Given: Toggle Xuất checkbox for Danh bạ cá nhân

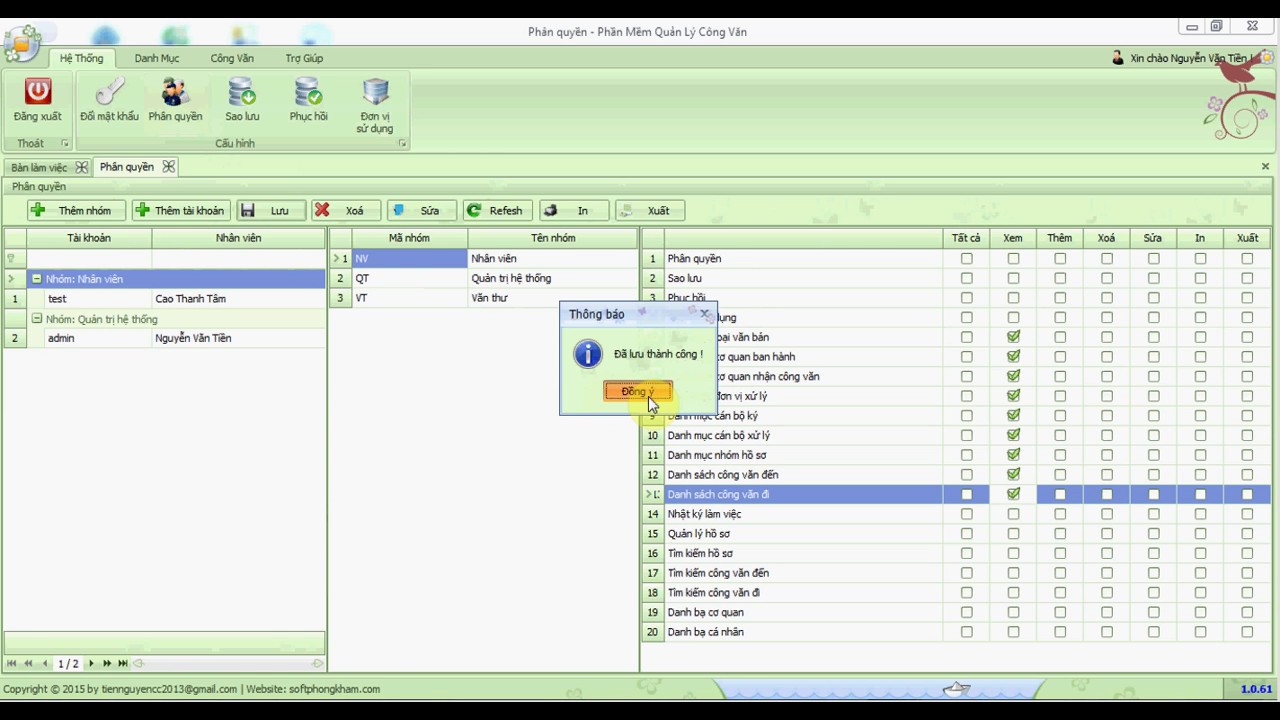Looking at the screenshot, I should (x=1247, y=632).
